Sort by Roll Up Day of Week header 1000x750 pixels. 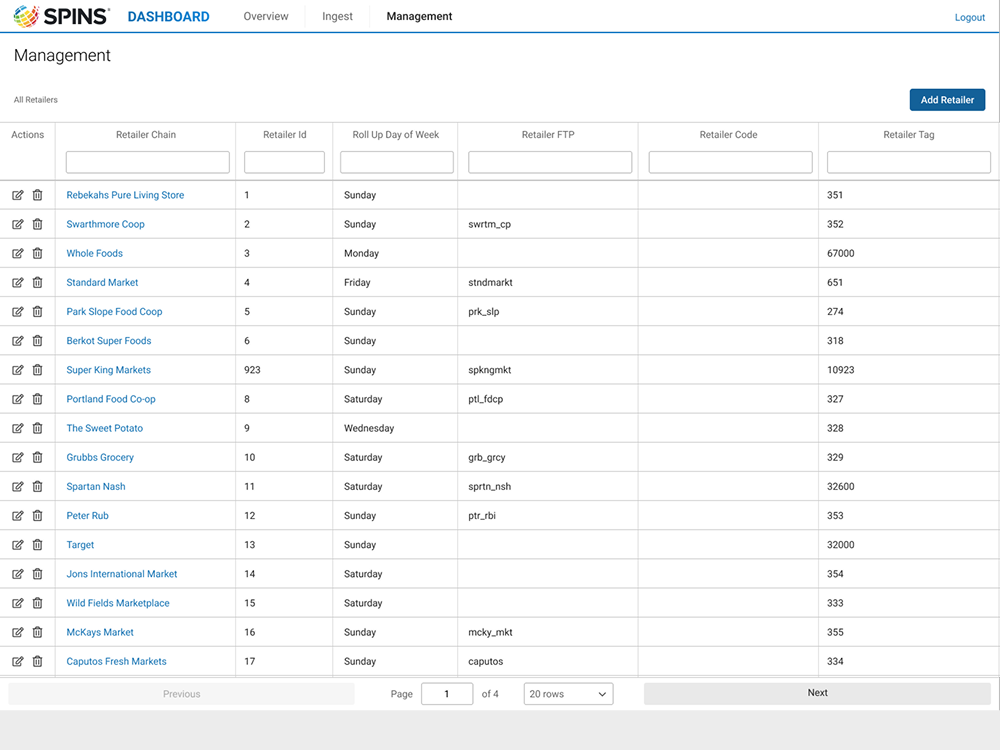click(395, 135)
